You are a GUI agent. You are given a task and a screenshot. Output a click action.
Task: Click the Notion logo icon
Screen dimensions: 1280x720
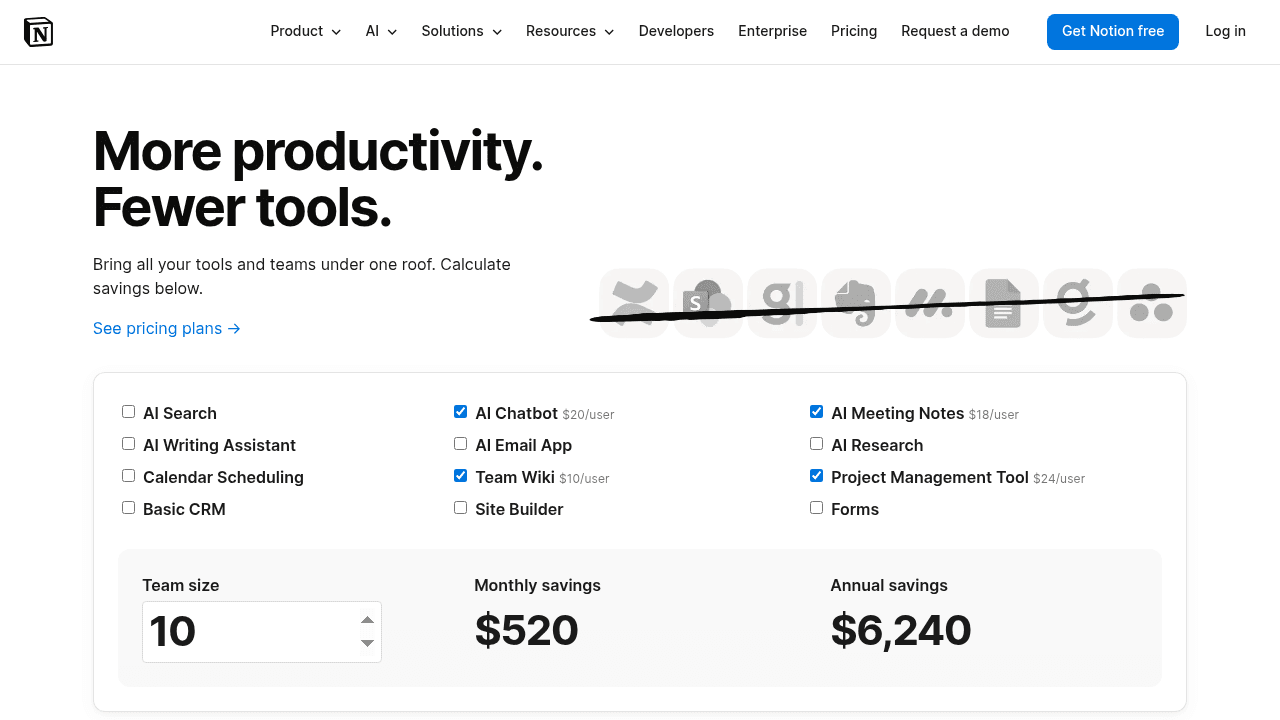38,32
